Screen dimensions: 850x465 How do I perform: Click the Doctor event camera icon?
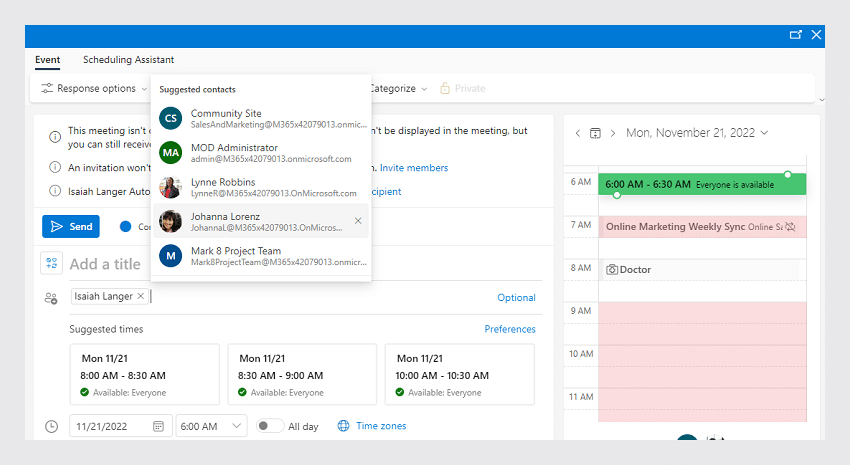coord(612,269)
